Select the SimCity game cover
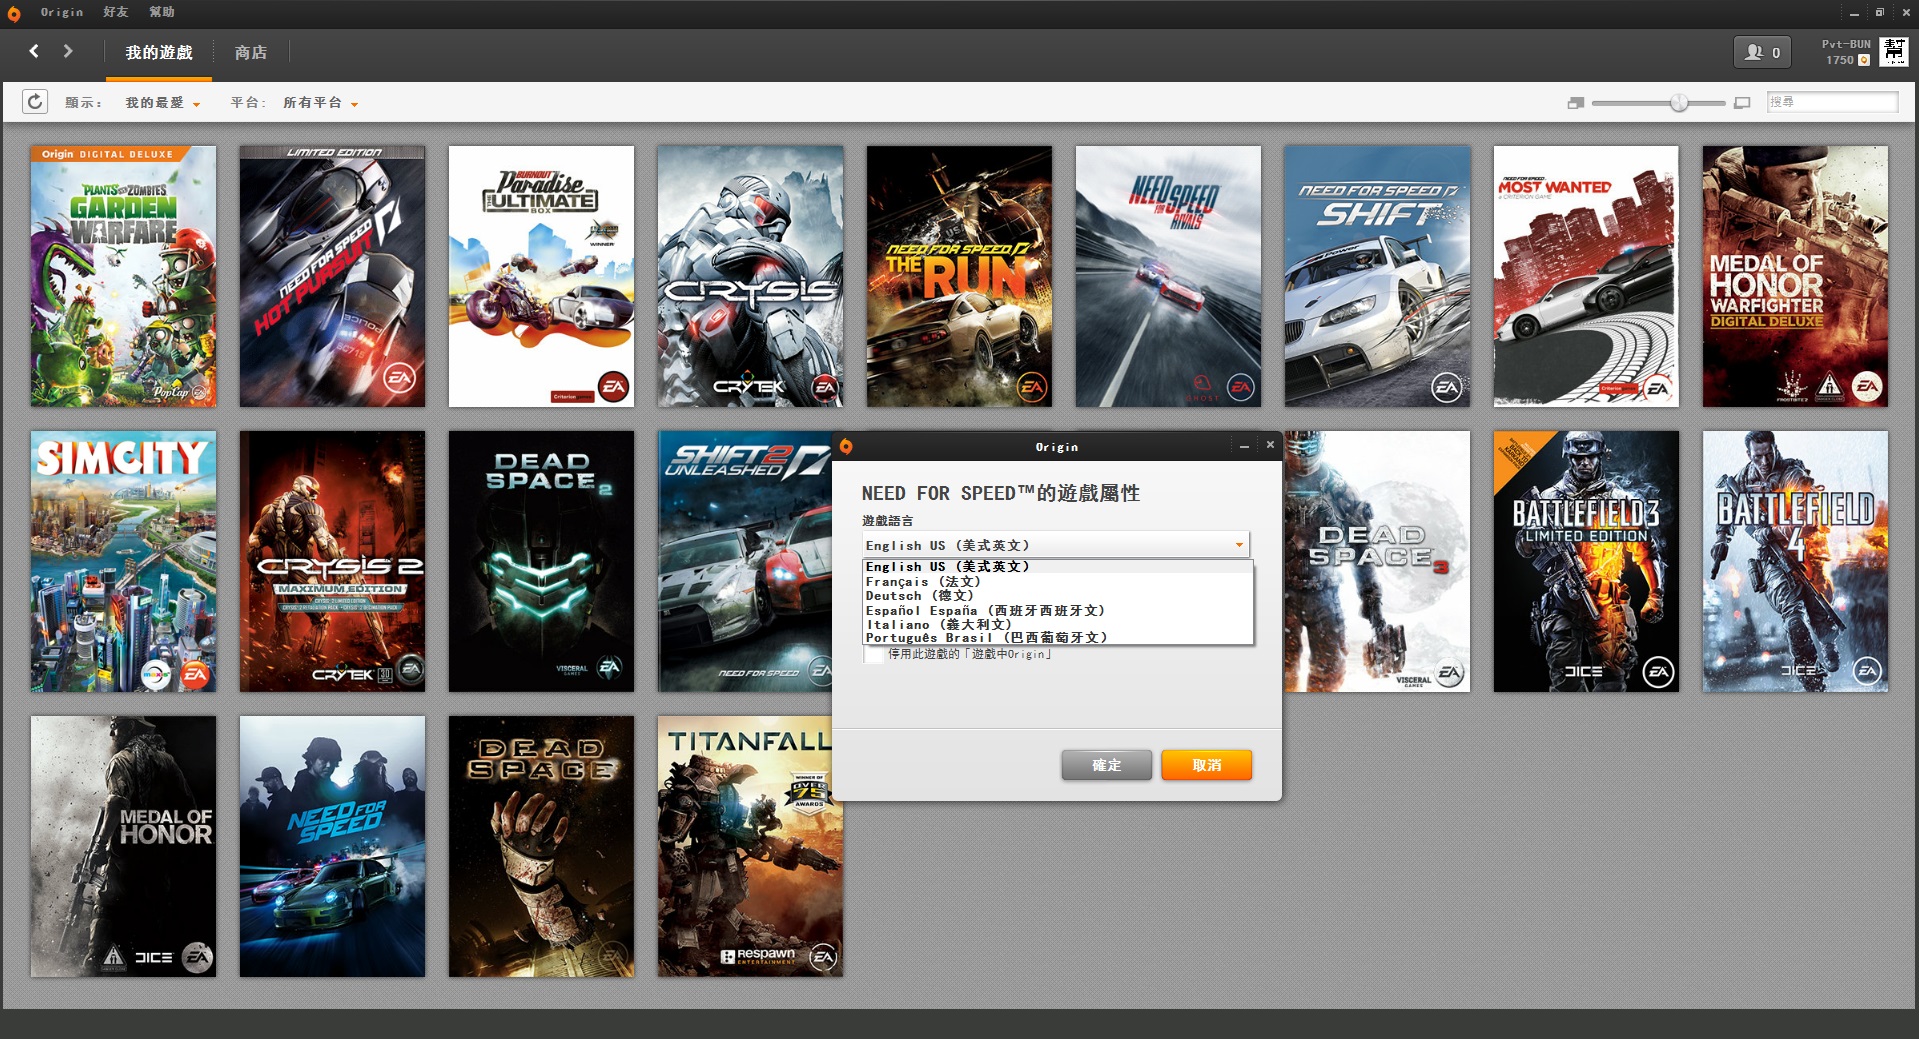 pyautogui.click(x=123, y=561)
